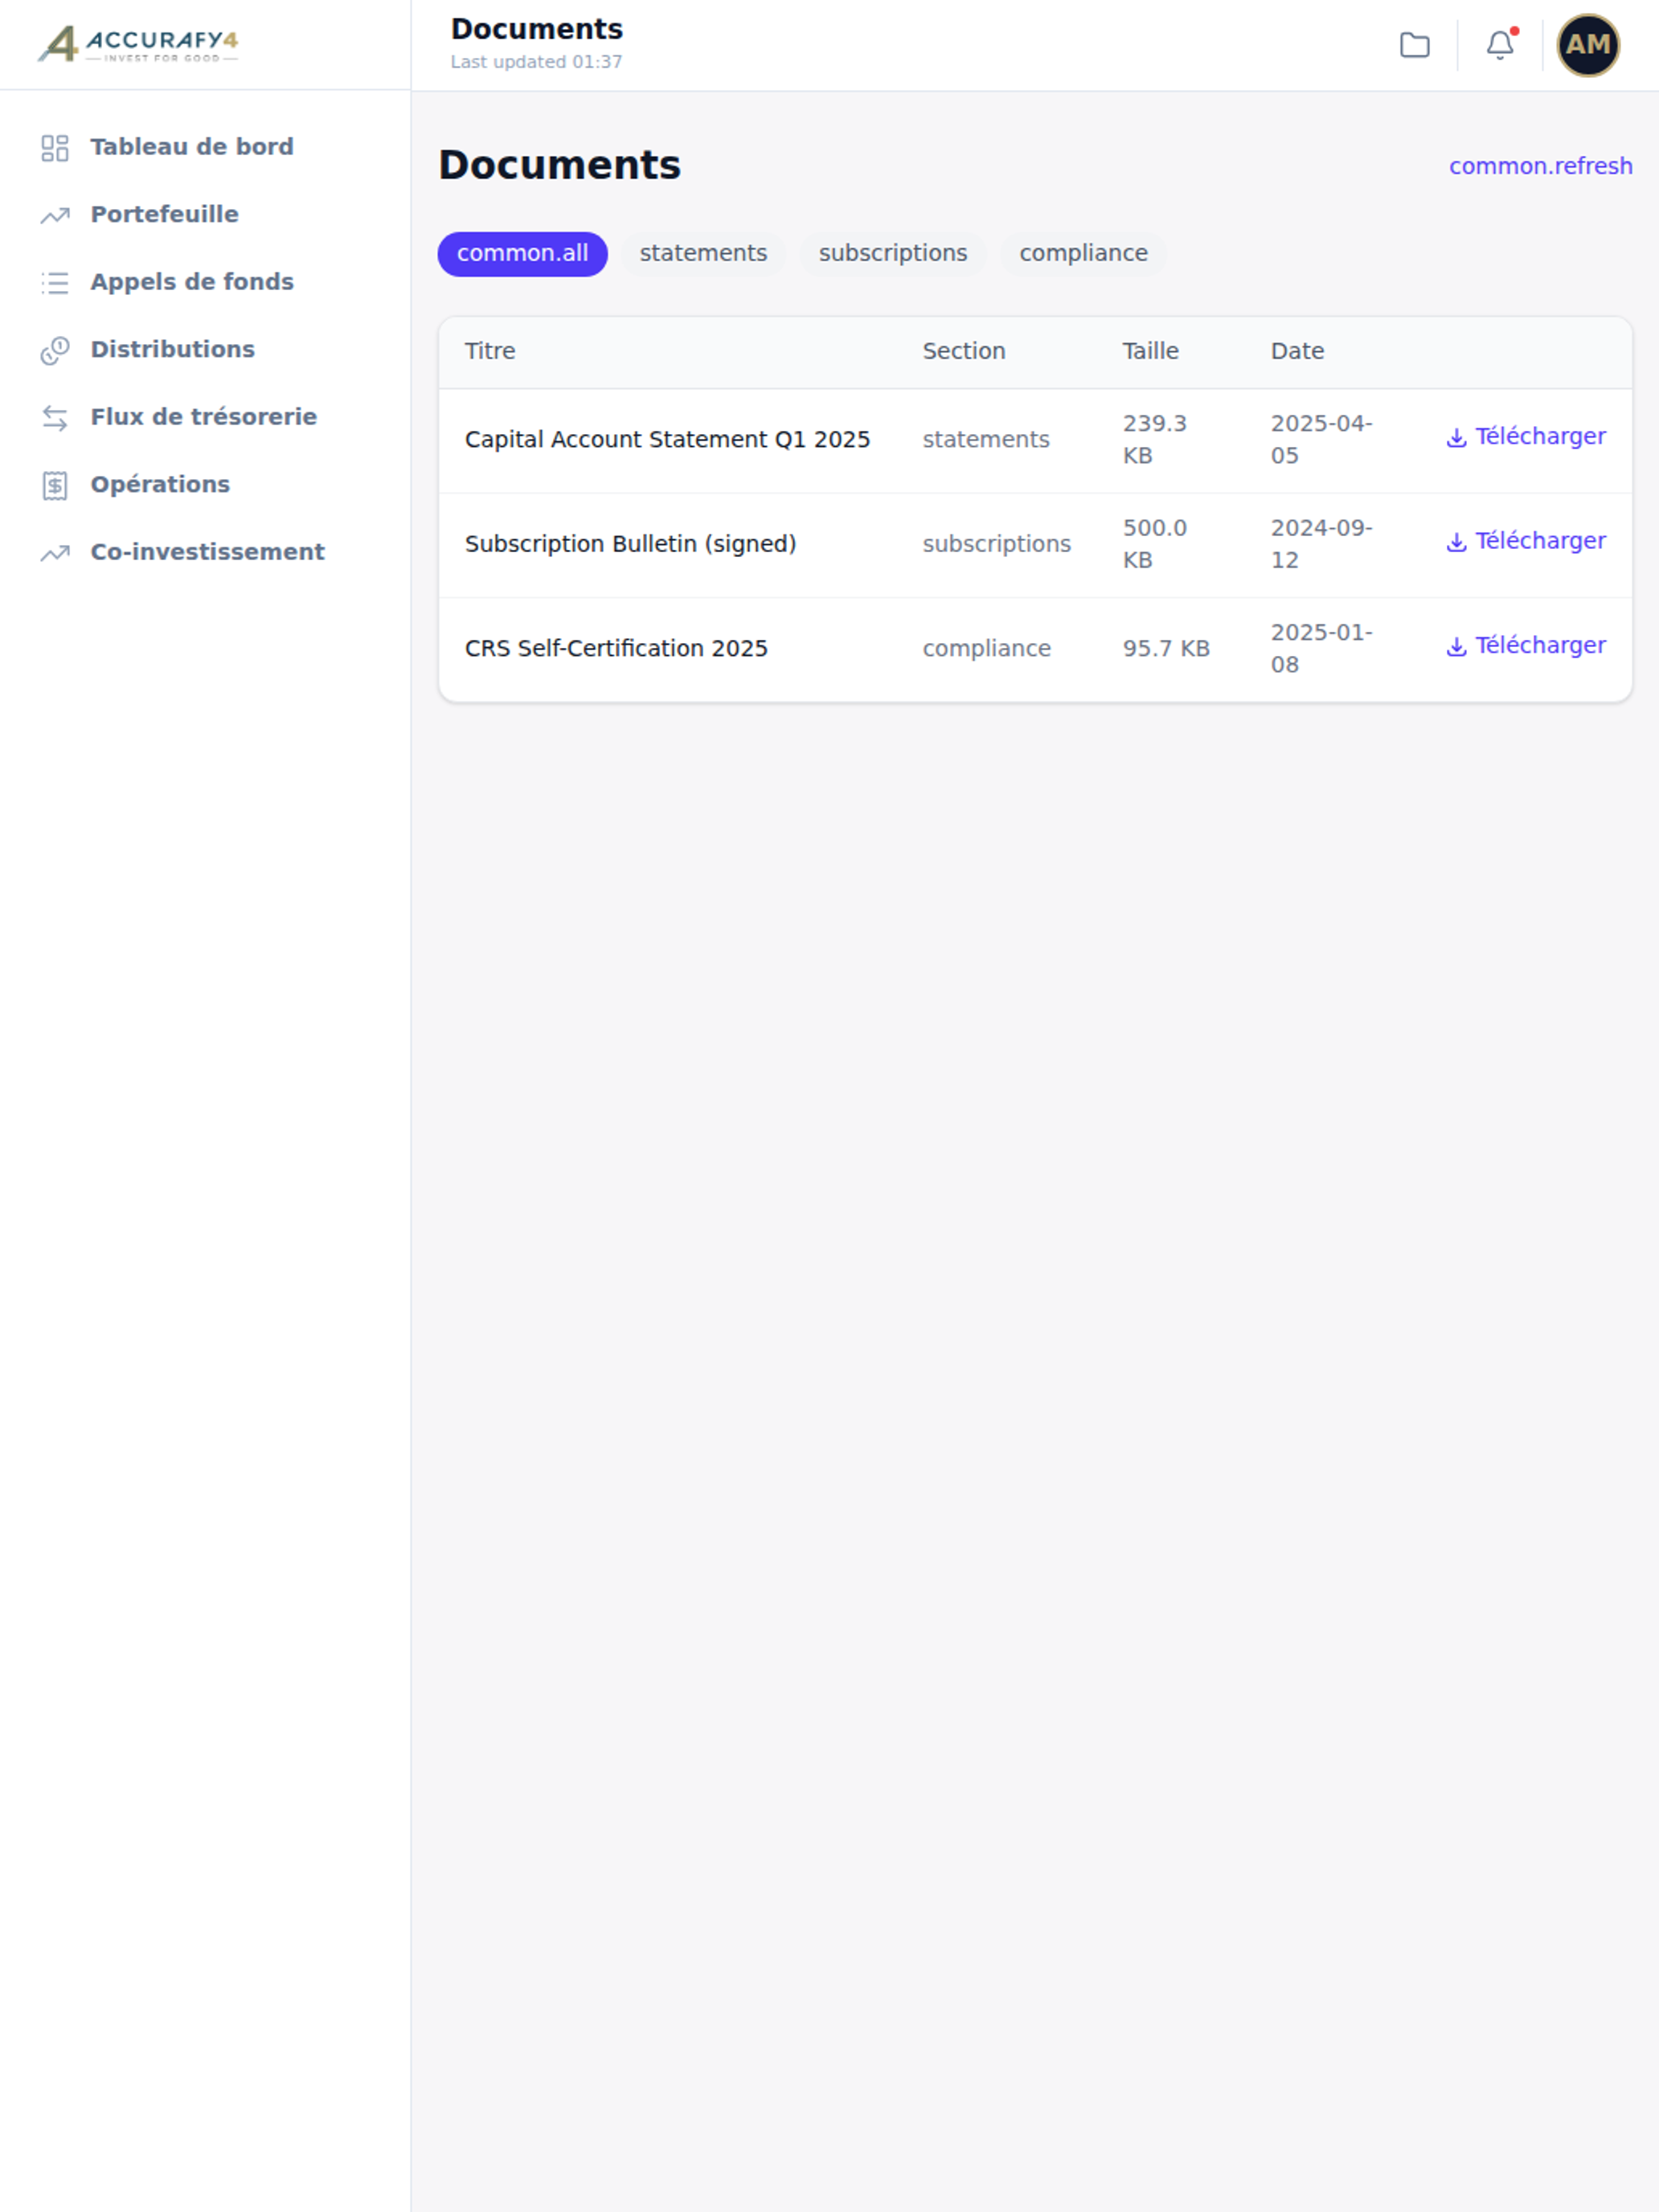This screenshot has height=2212, width=1659.
Task: Click download icon for Subscription Bulletin
Action: pos(1456,541)
